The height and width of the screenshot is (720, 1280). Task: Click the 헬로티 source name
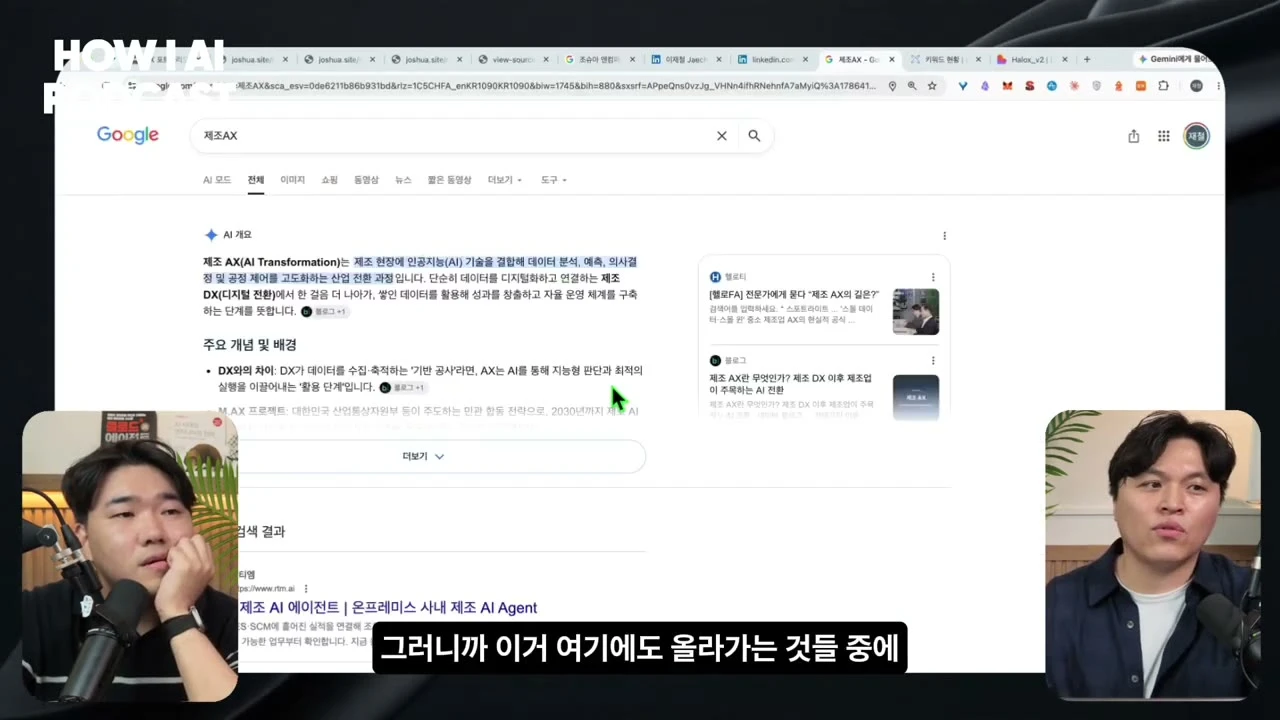735,277
